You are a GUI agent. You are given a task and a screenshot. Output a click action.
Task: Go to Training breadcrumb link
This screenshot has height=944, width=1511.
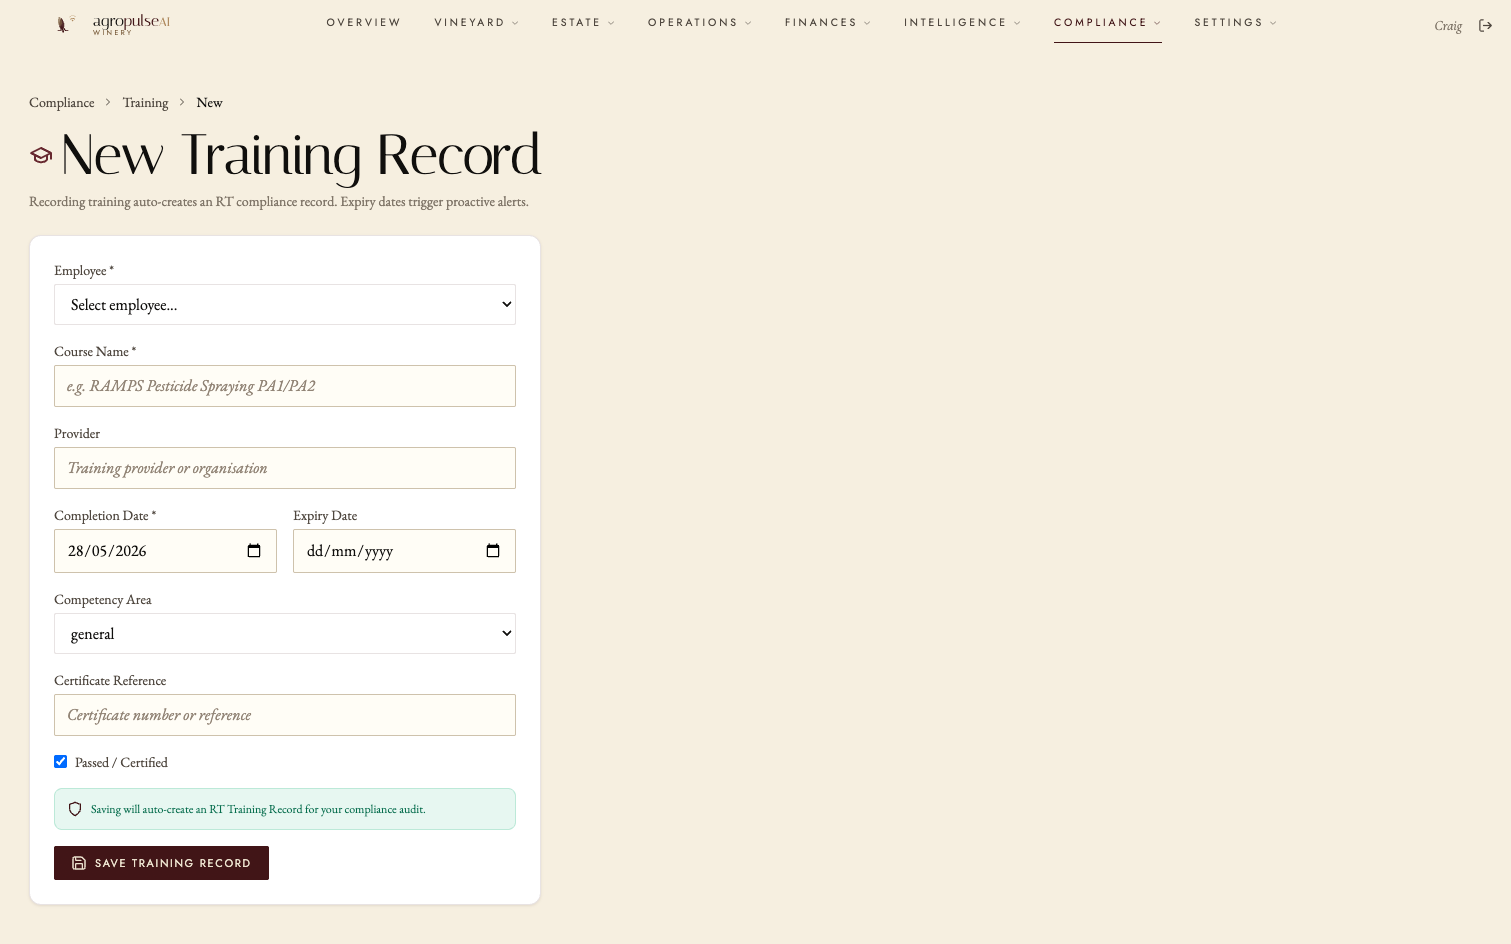tap(145, 103)
